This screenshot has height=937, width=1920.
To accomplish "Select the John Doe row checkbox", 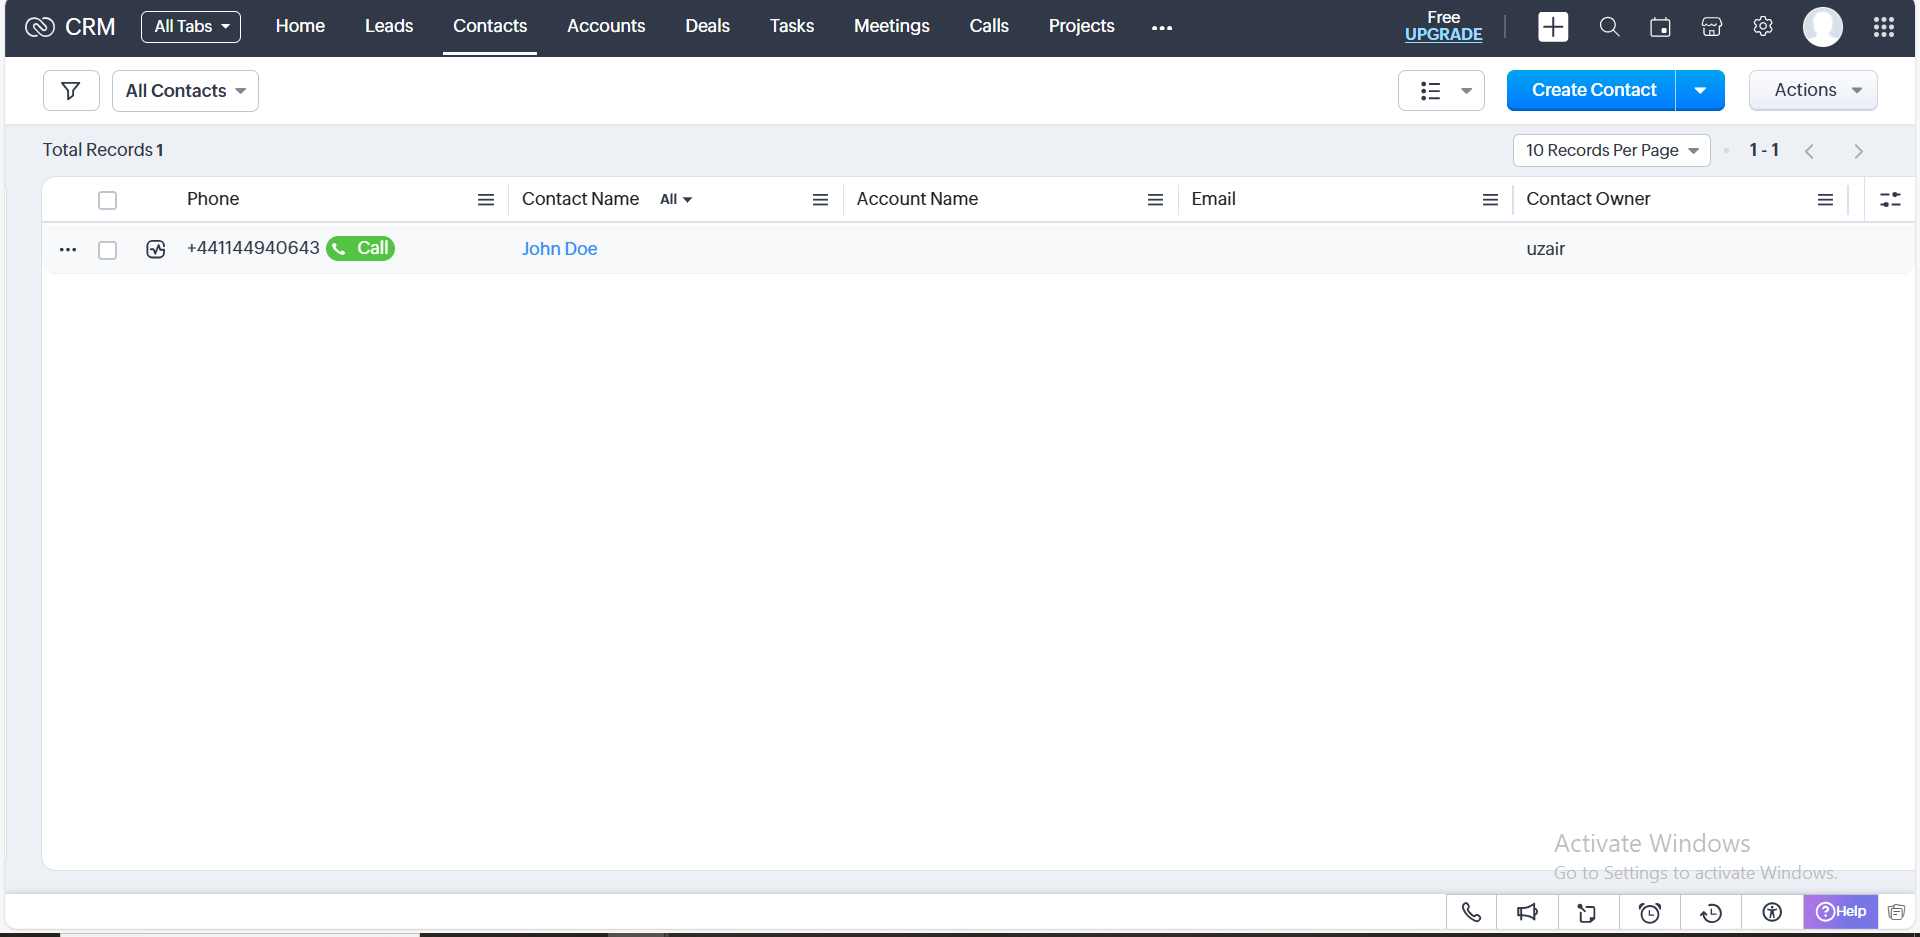I will click(x=108, y=250).
